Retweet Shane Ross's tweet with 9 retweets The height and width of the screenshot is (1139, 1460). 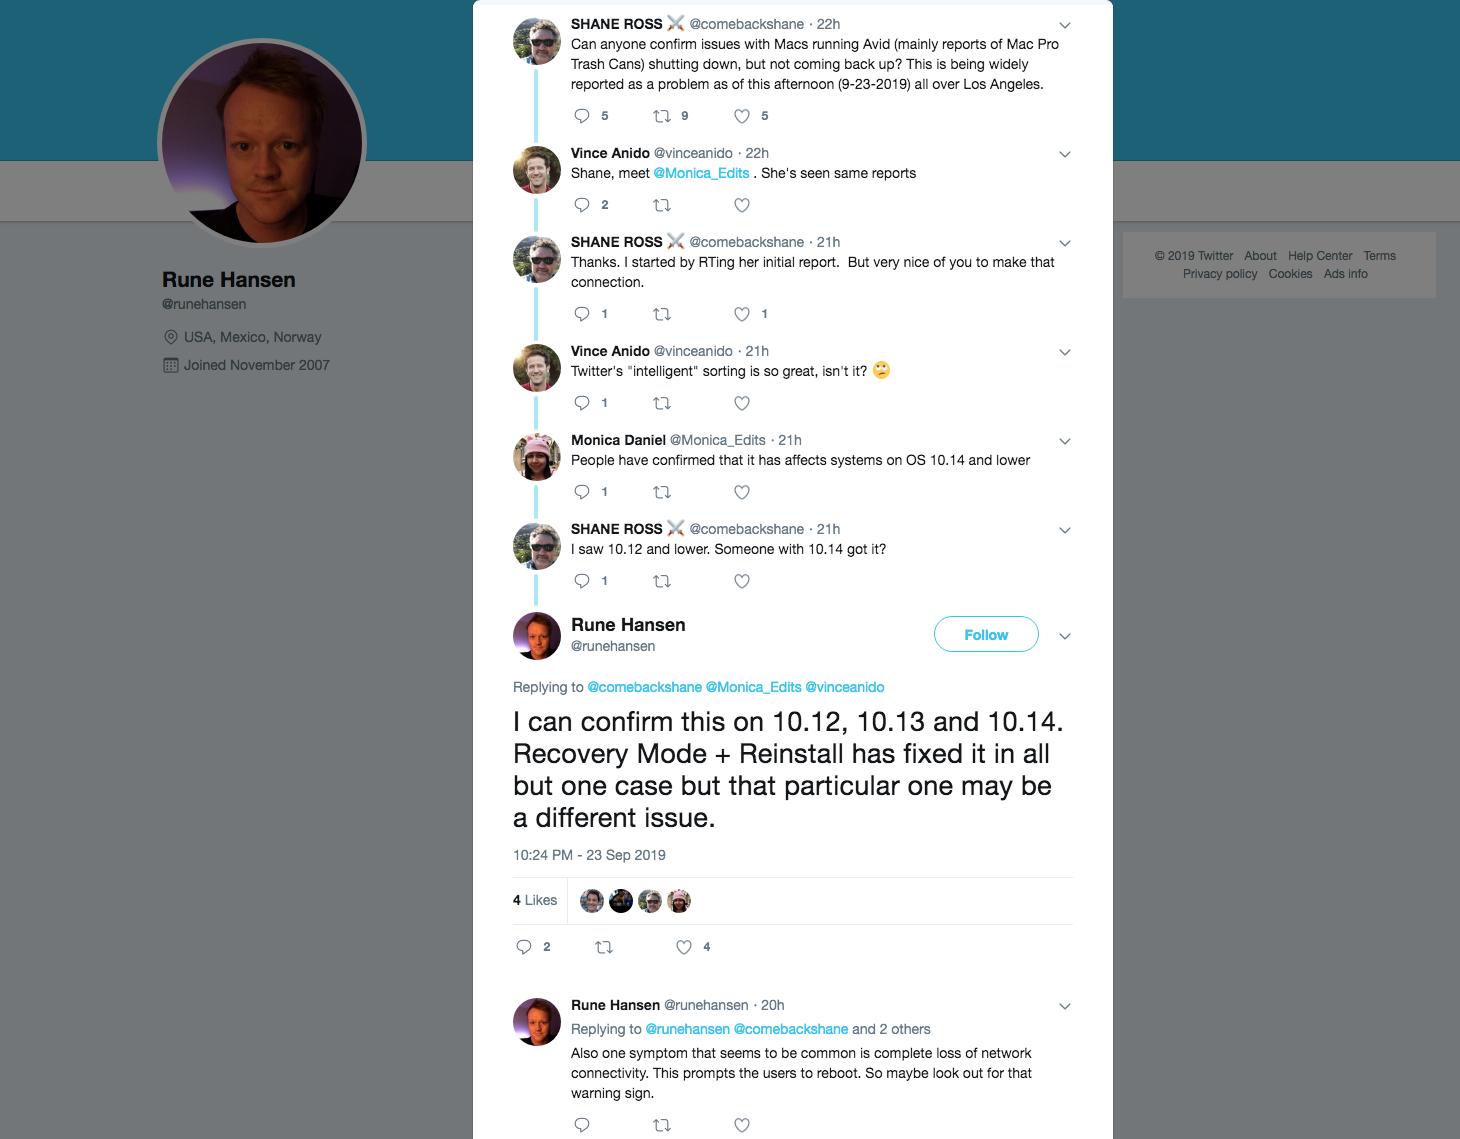point(661,116)
